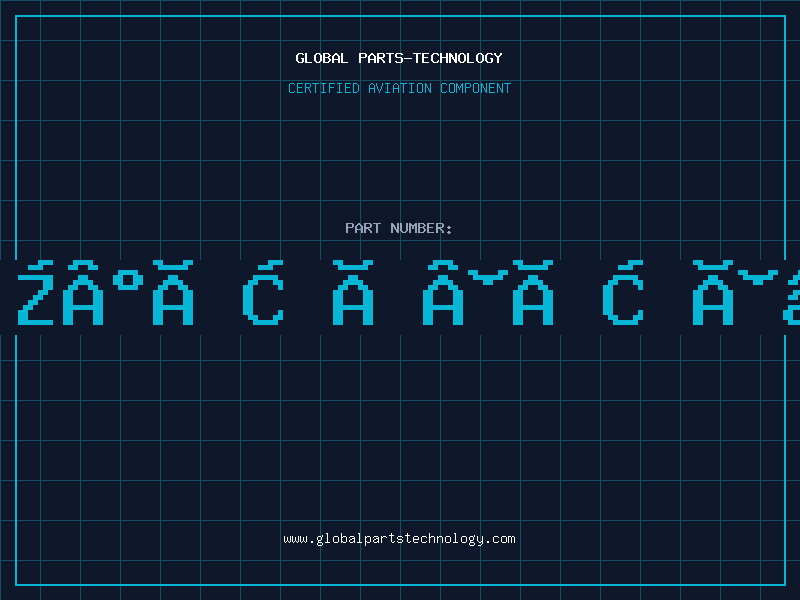This screenshot has height=600, width=800.
Task: Click the garbled part number string
Action: pyautogui.click(x=408, y=293)
